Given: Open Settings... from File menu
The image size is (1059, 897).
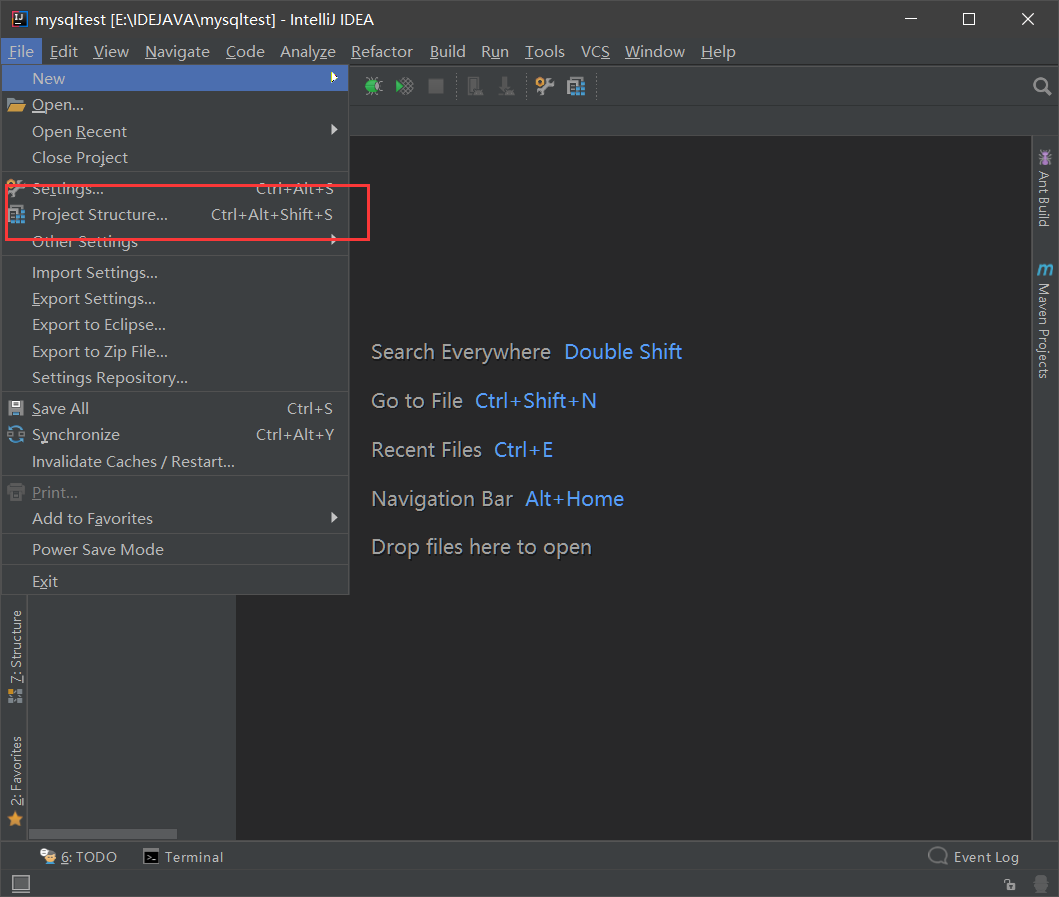Looking at the screenshot, I should pyautogui.click(x=176, y=188).
